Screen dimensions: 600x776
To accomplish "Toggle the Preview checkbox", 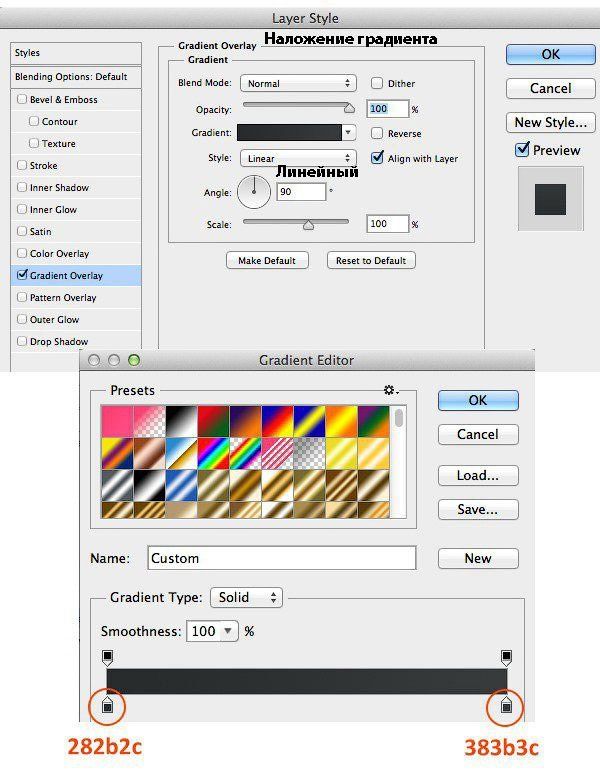I will (522, 149).
